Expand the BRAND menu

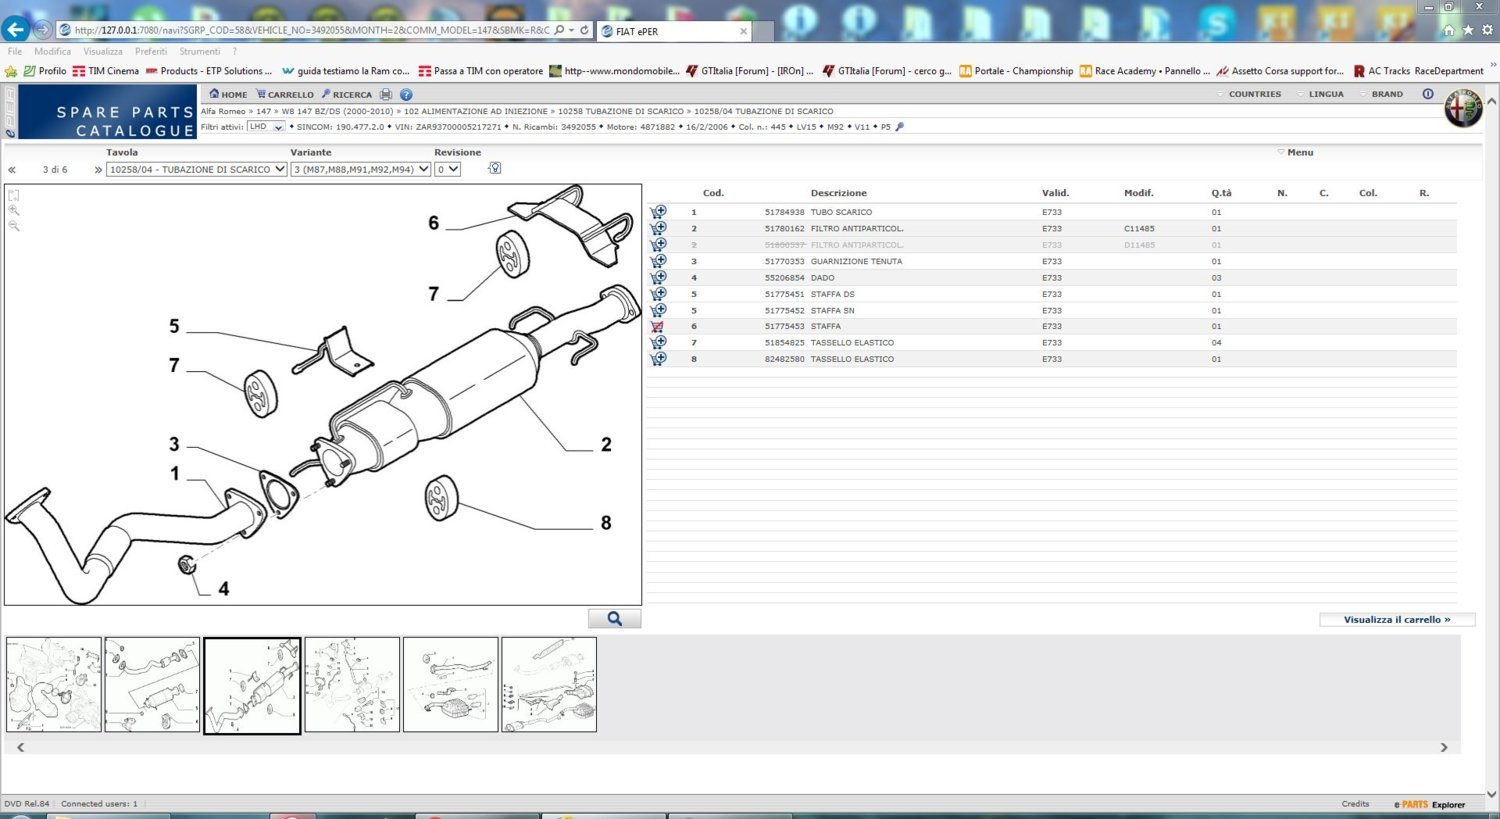pos(1381,94)
